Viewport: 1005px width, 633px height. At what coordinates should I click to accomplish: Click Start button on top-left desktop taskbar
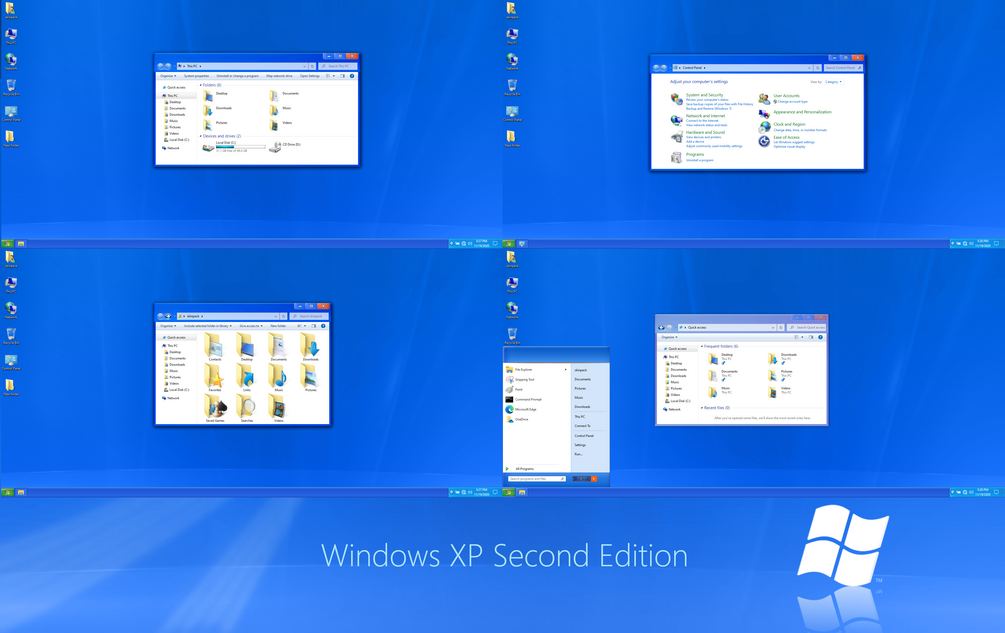click(x=8, y=243)
